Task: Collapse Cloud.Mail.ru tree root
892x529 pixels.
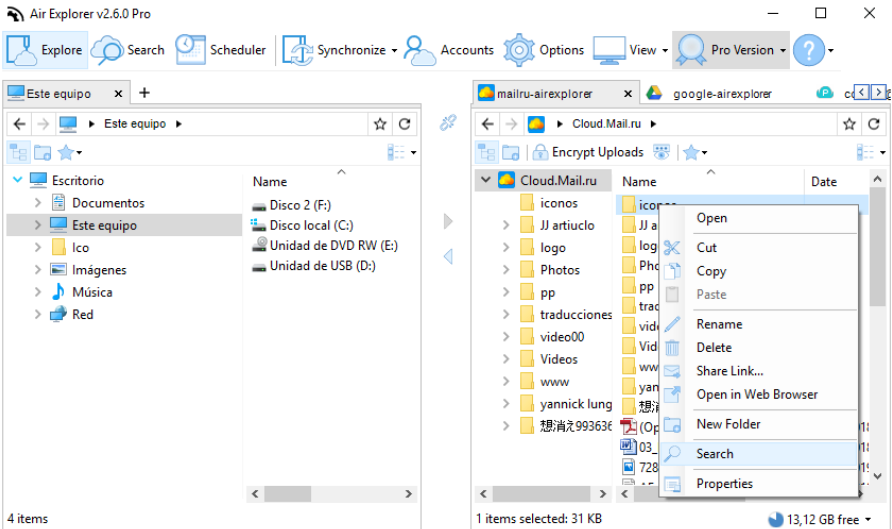Action: point(485,180)
